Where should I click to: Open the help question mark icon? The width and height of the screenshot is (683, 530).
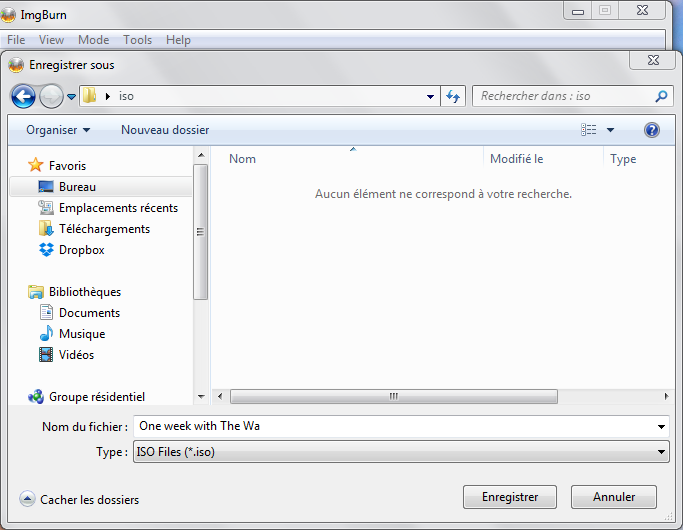[x=652, y=130]
